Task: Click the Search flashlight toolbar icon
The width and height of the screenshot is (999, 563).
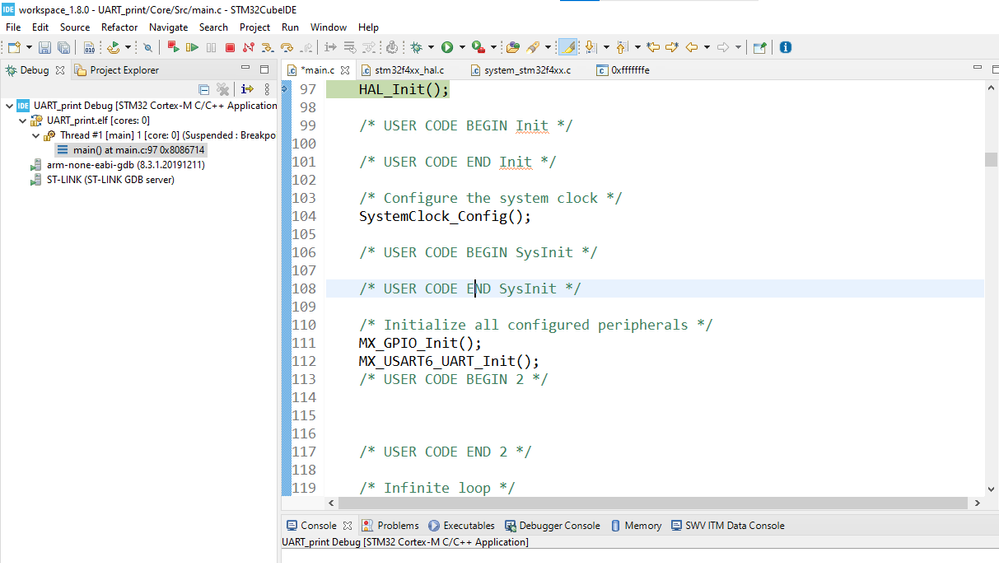Action: tap(533, 47)
